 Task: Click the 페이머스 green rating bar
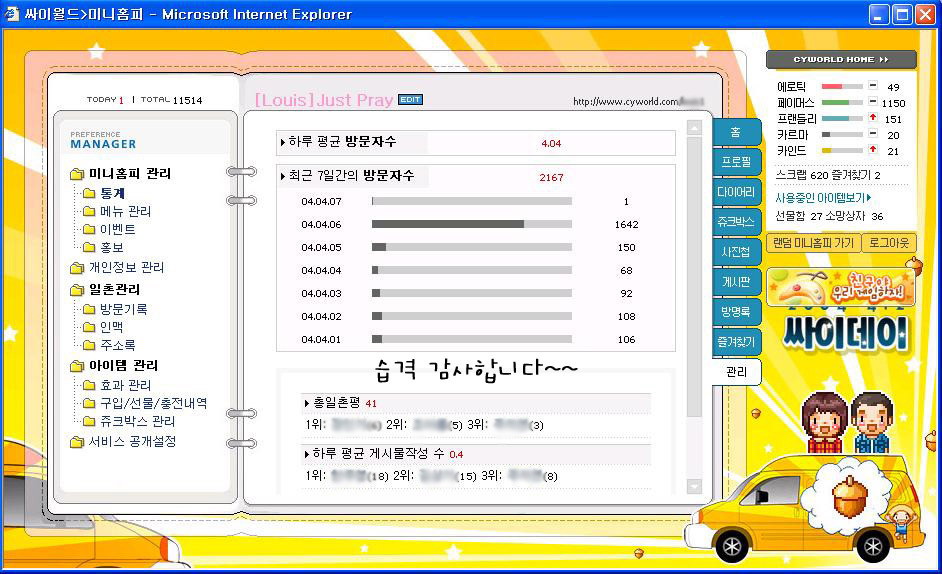(x=842, y=103)
